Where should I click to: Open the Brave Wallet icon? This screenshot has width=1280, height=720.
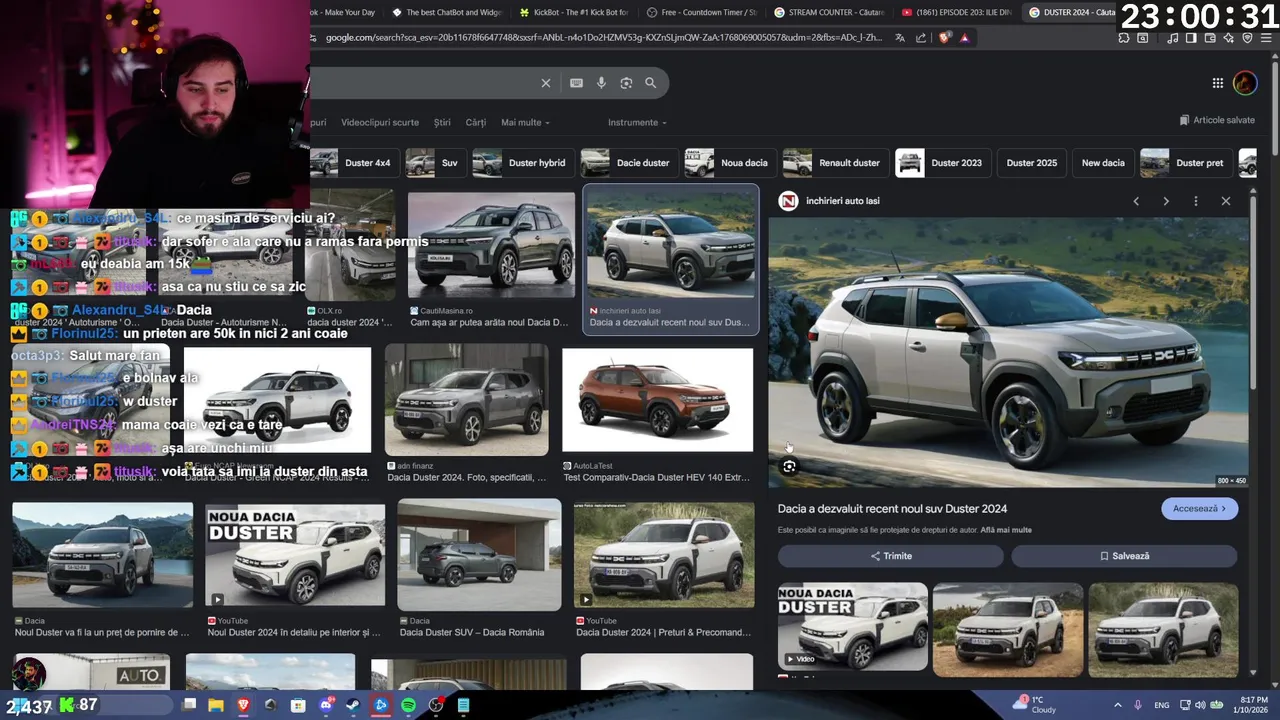[x=1209, y=38]
